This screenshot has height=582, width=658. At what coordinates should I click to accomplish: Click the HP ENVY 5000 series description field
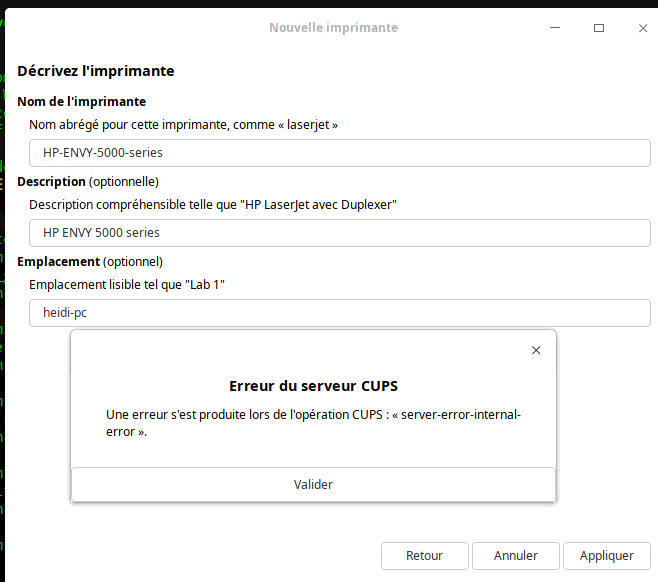(340, 233)
